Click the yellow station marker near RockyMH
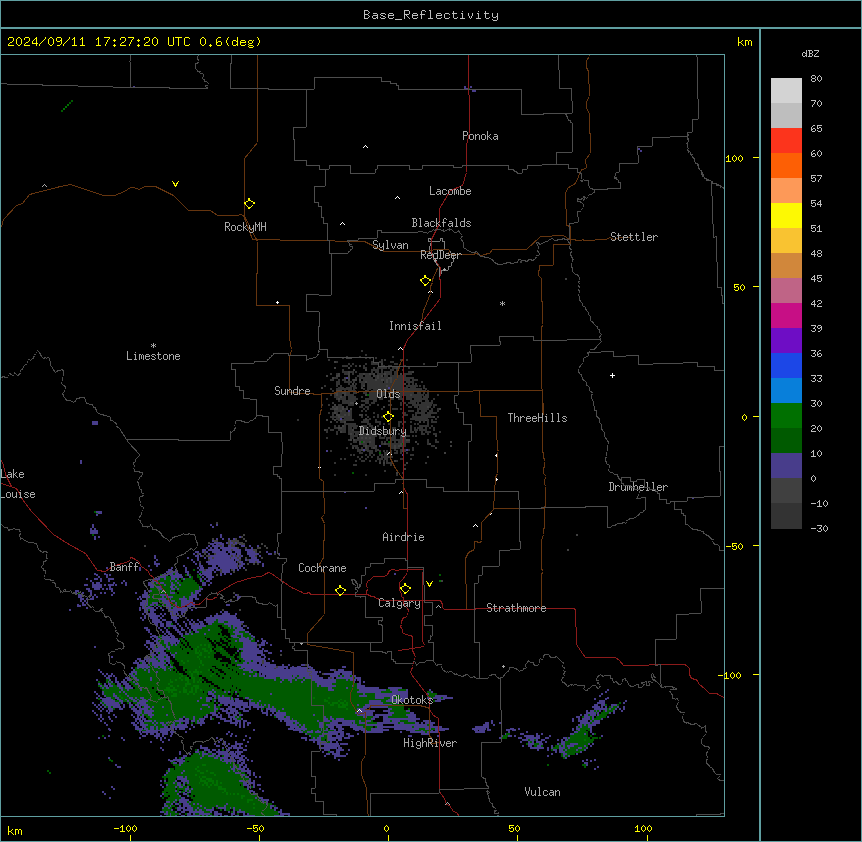This screenshot has width=862, height=842. pos(250,204)
